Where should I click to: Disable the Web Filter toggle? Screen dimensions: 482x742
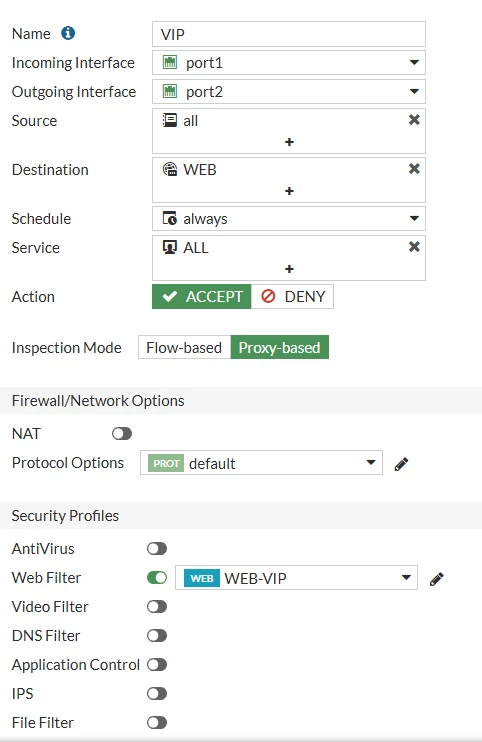(157, 577)
